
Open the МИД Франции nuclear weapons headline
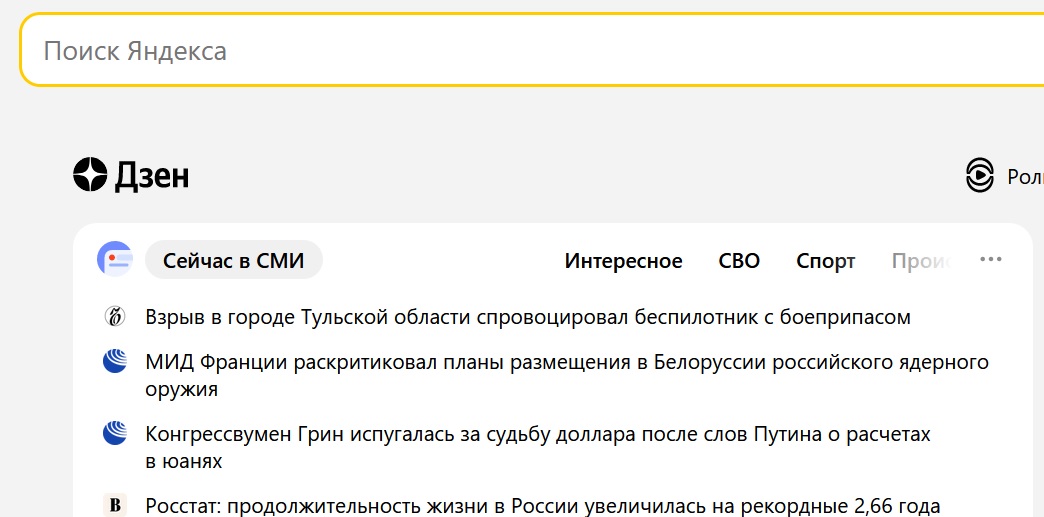[x=567, y=376]
